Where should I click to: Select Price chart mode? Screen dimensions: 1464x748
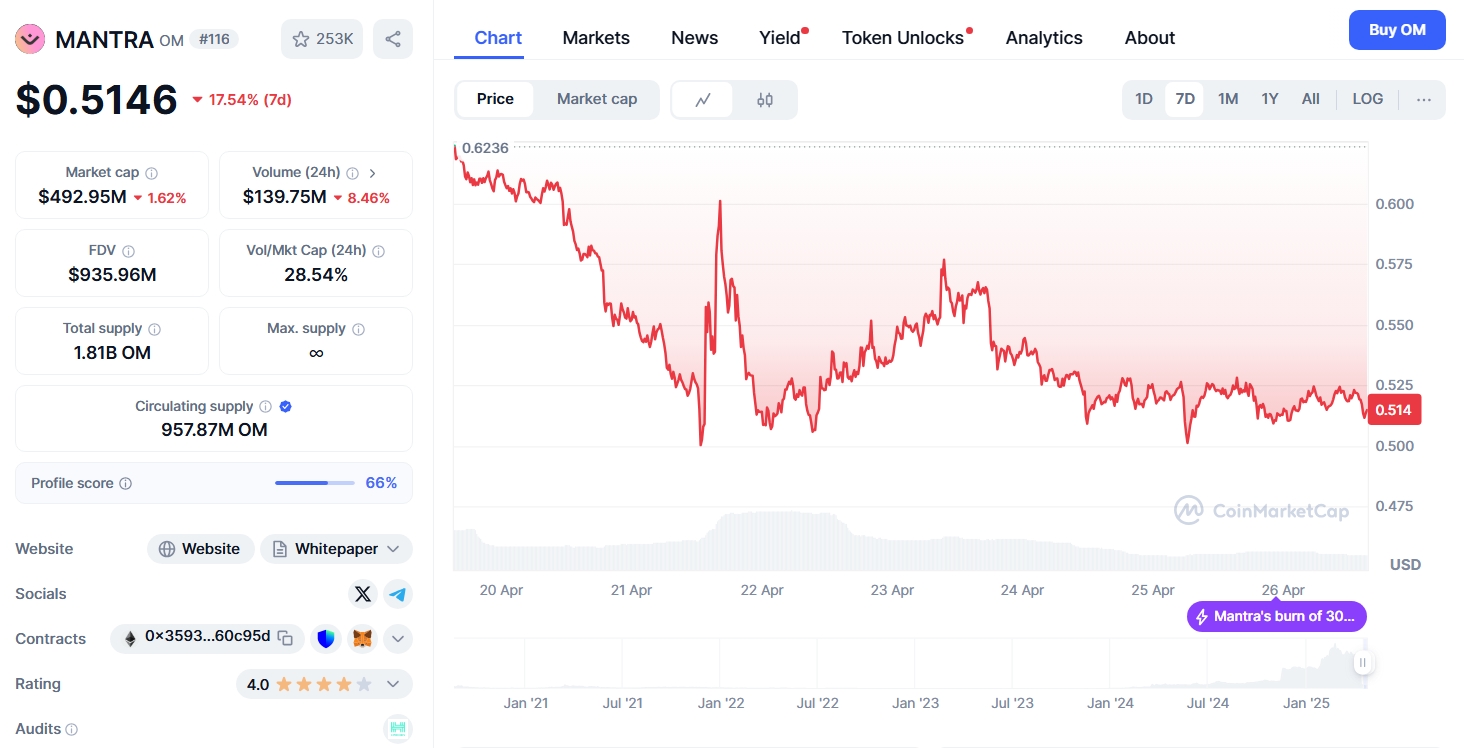point(495,99)
